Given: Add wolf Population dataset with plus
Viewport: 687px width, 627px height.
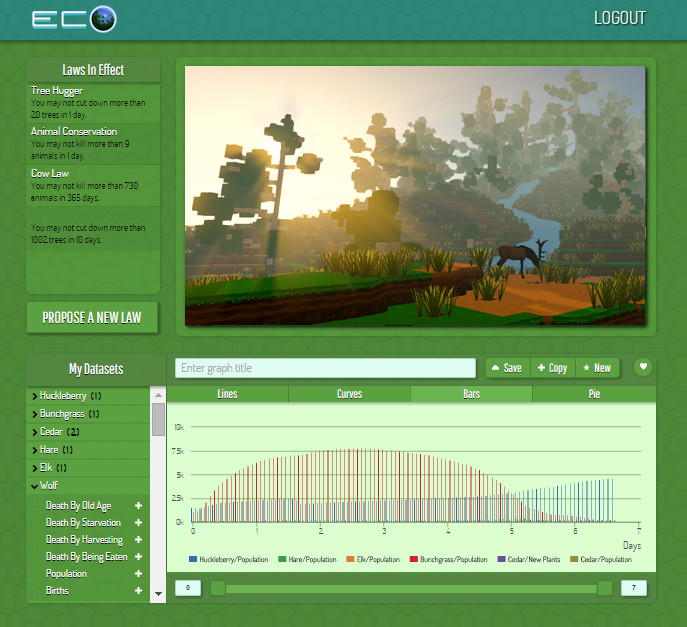Looking at the screenshot, I should (x=139, y=574).
